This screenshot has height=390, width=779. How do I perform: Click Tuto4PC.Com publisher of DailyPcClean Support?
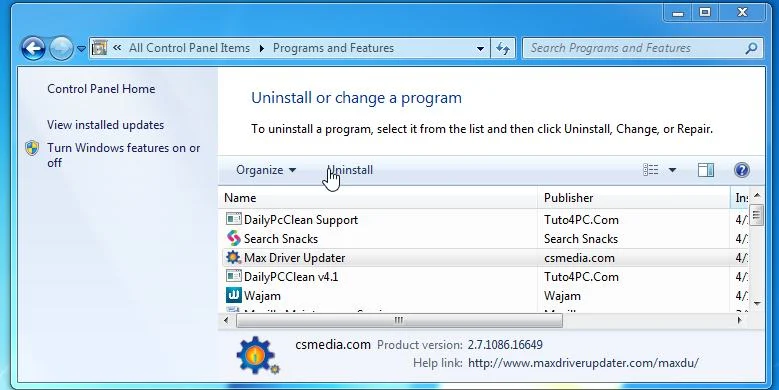[581, 220]
